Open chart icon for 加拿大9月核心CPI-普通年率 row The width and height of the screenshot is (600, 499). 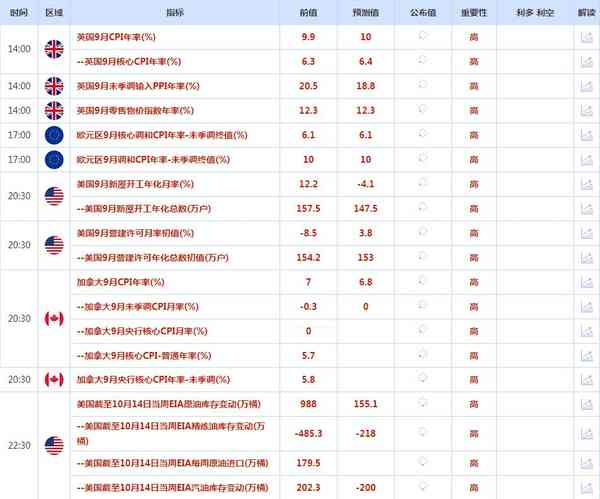(x=586, y=355)
